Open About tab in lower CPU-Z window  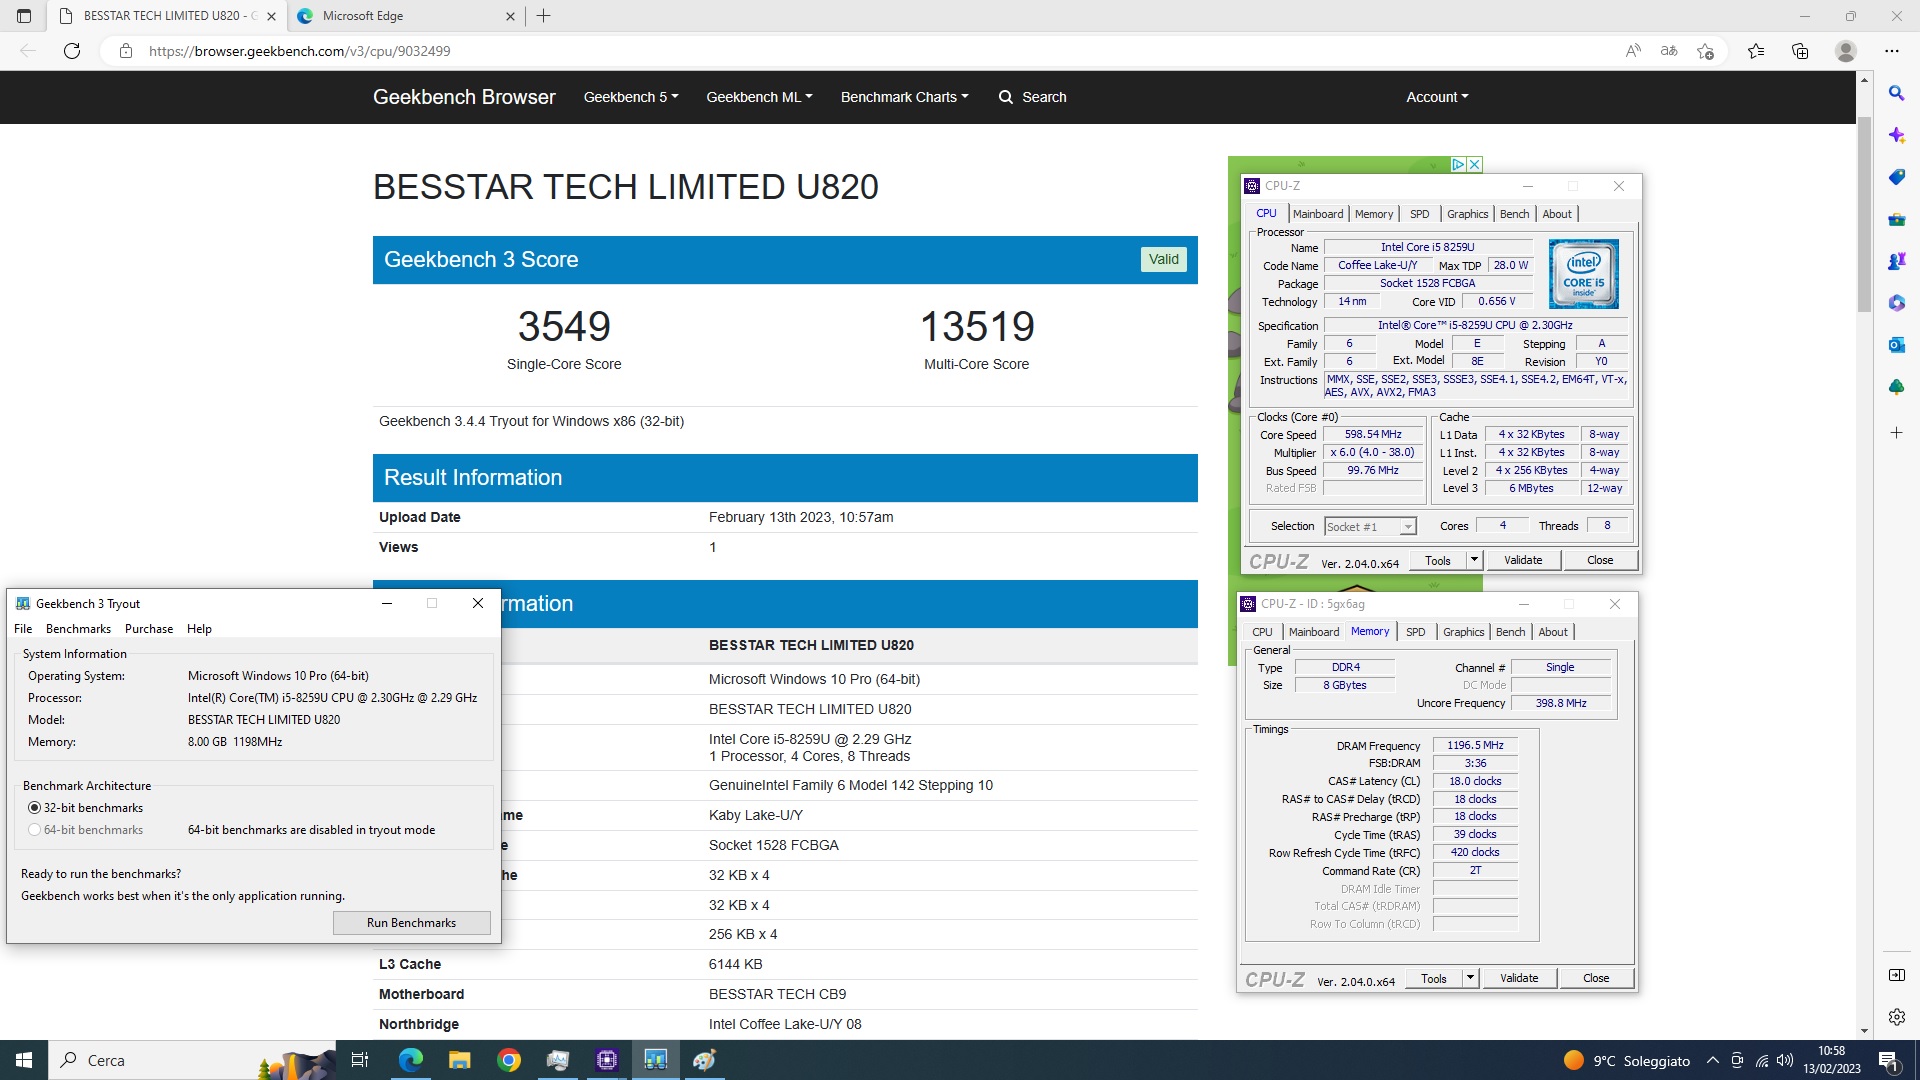[x=1552, y=632]
